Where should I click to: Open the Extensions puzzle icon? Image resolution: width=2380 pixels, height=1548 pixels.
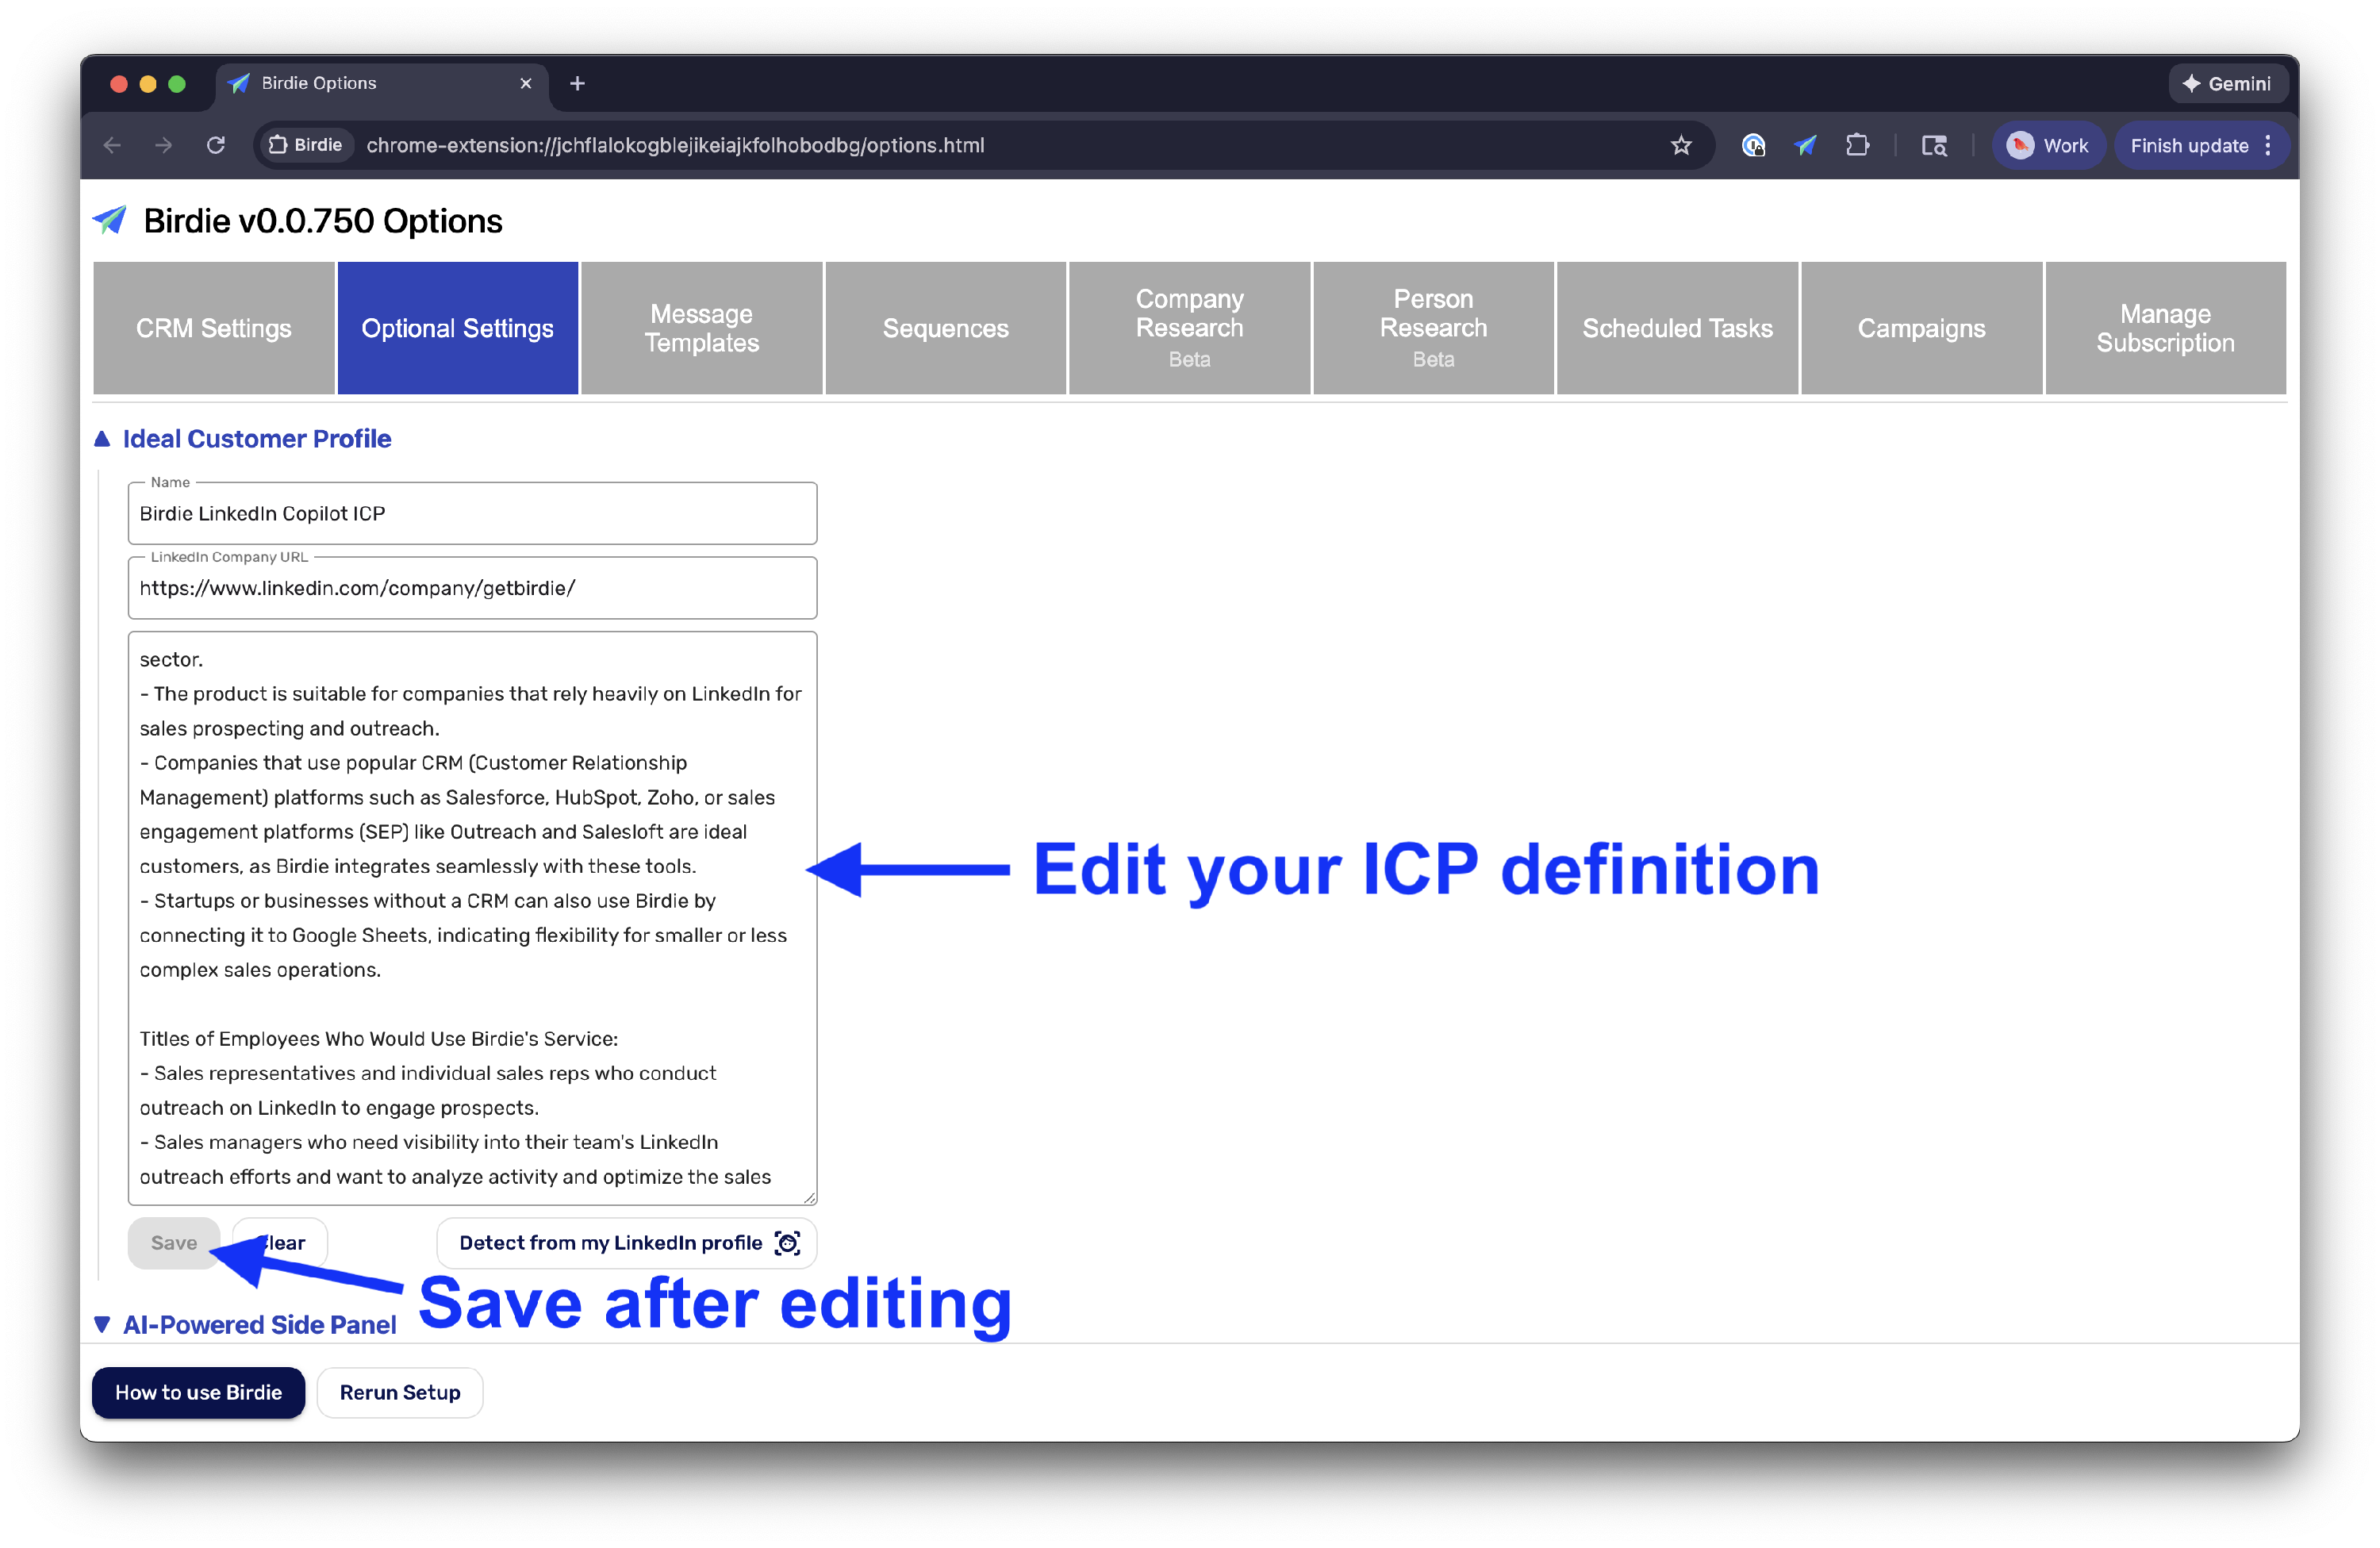pyautogui.click(x=1857, y=146)
